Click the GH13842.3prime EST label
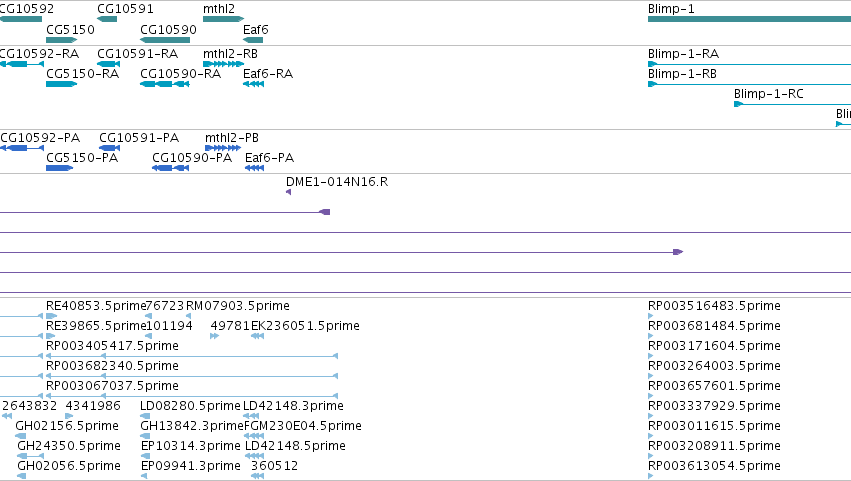Screen dimensions: 851x481 coord(192,426)
